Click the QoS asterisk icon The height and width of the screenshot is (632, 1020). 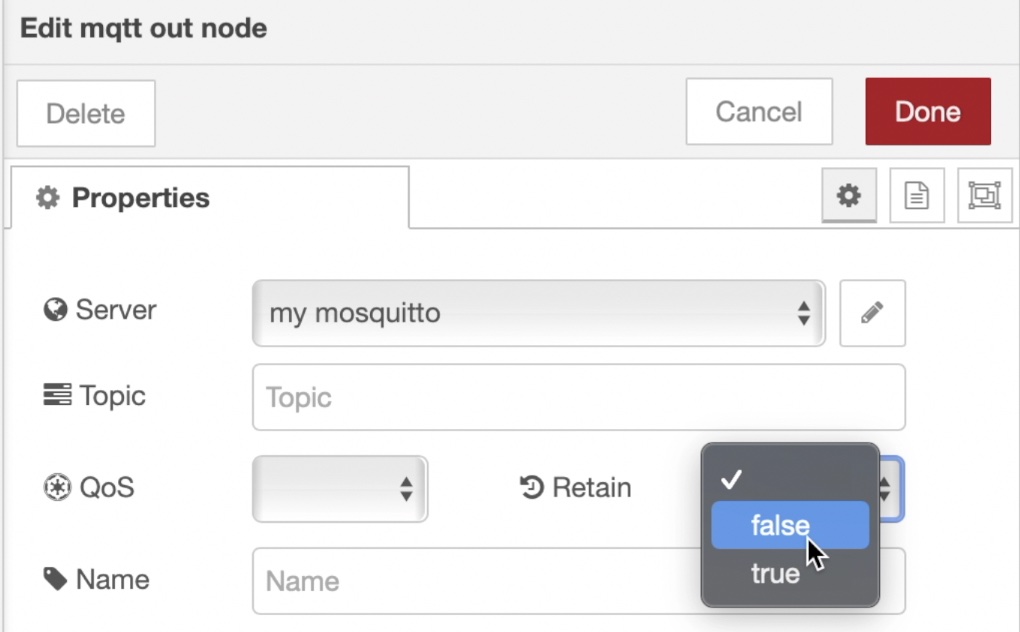57,487
